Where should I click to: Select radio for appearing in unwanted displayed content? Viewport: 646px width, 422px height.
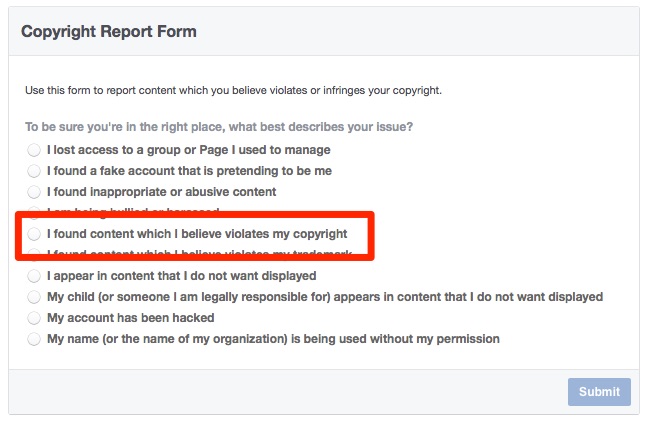coord(35,276)
